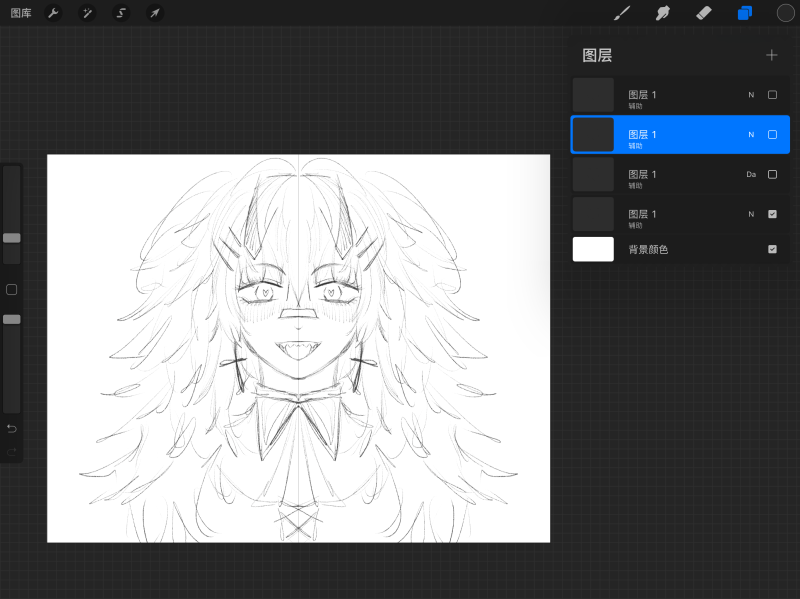The height and width of the screenshot is (599, 800).
Task: Open the Actions wrench menu
Action: [x=53, y=13]
